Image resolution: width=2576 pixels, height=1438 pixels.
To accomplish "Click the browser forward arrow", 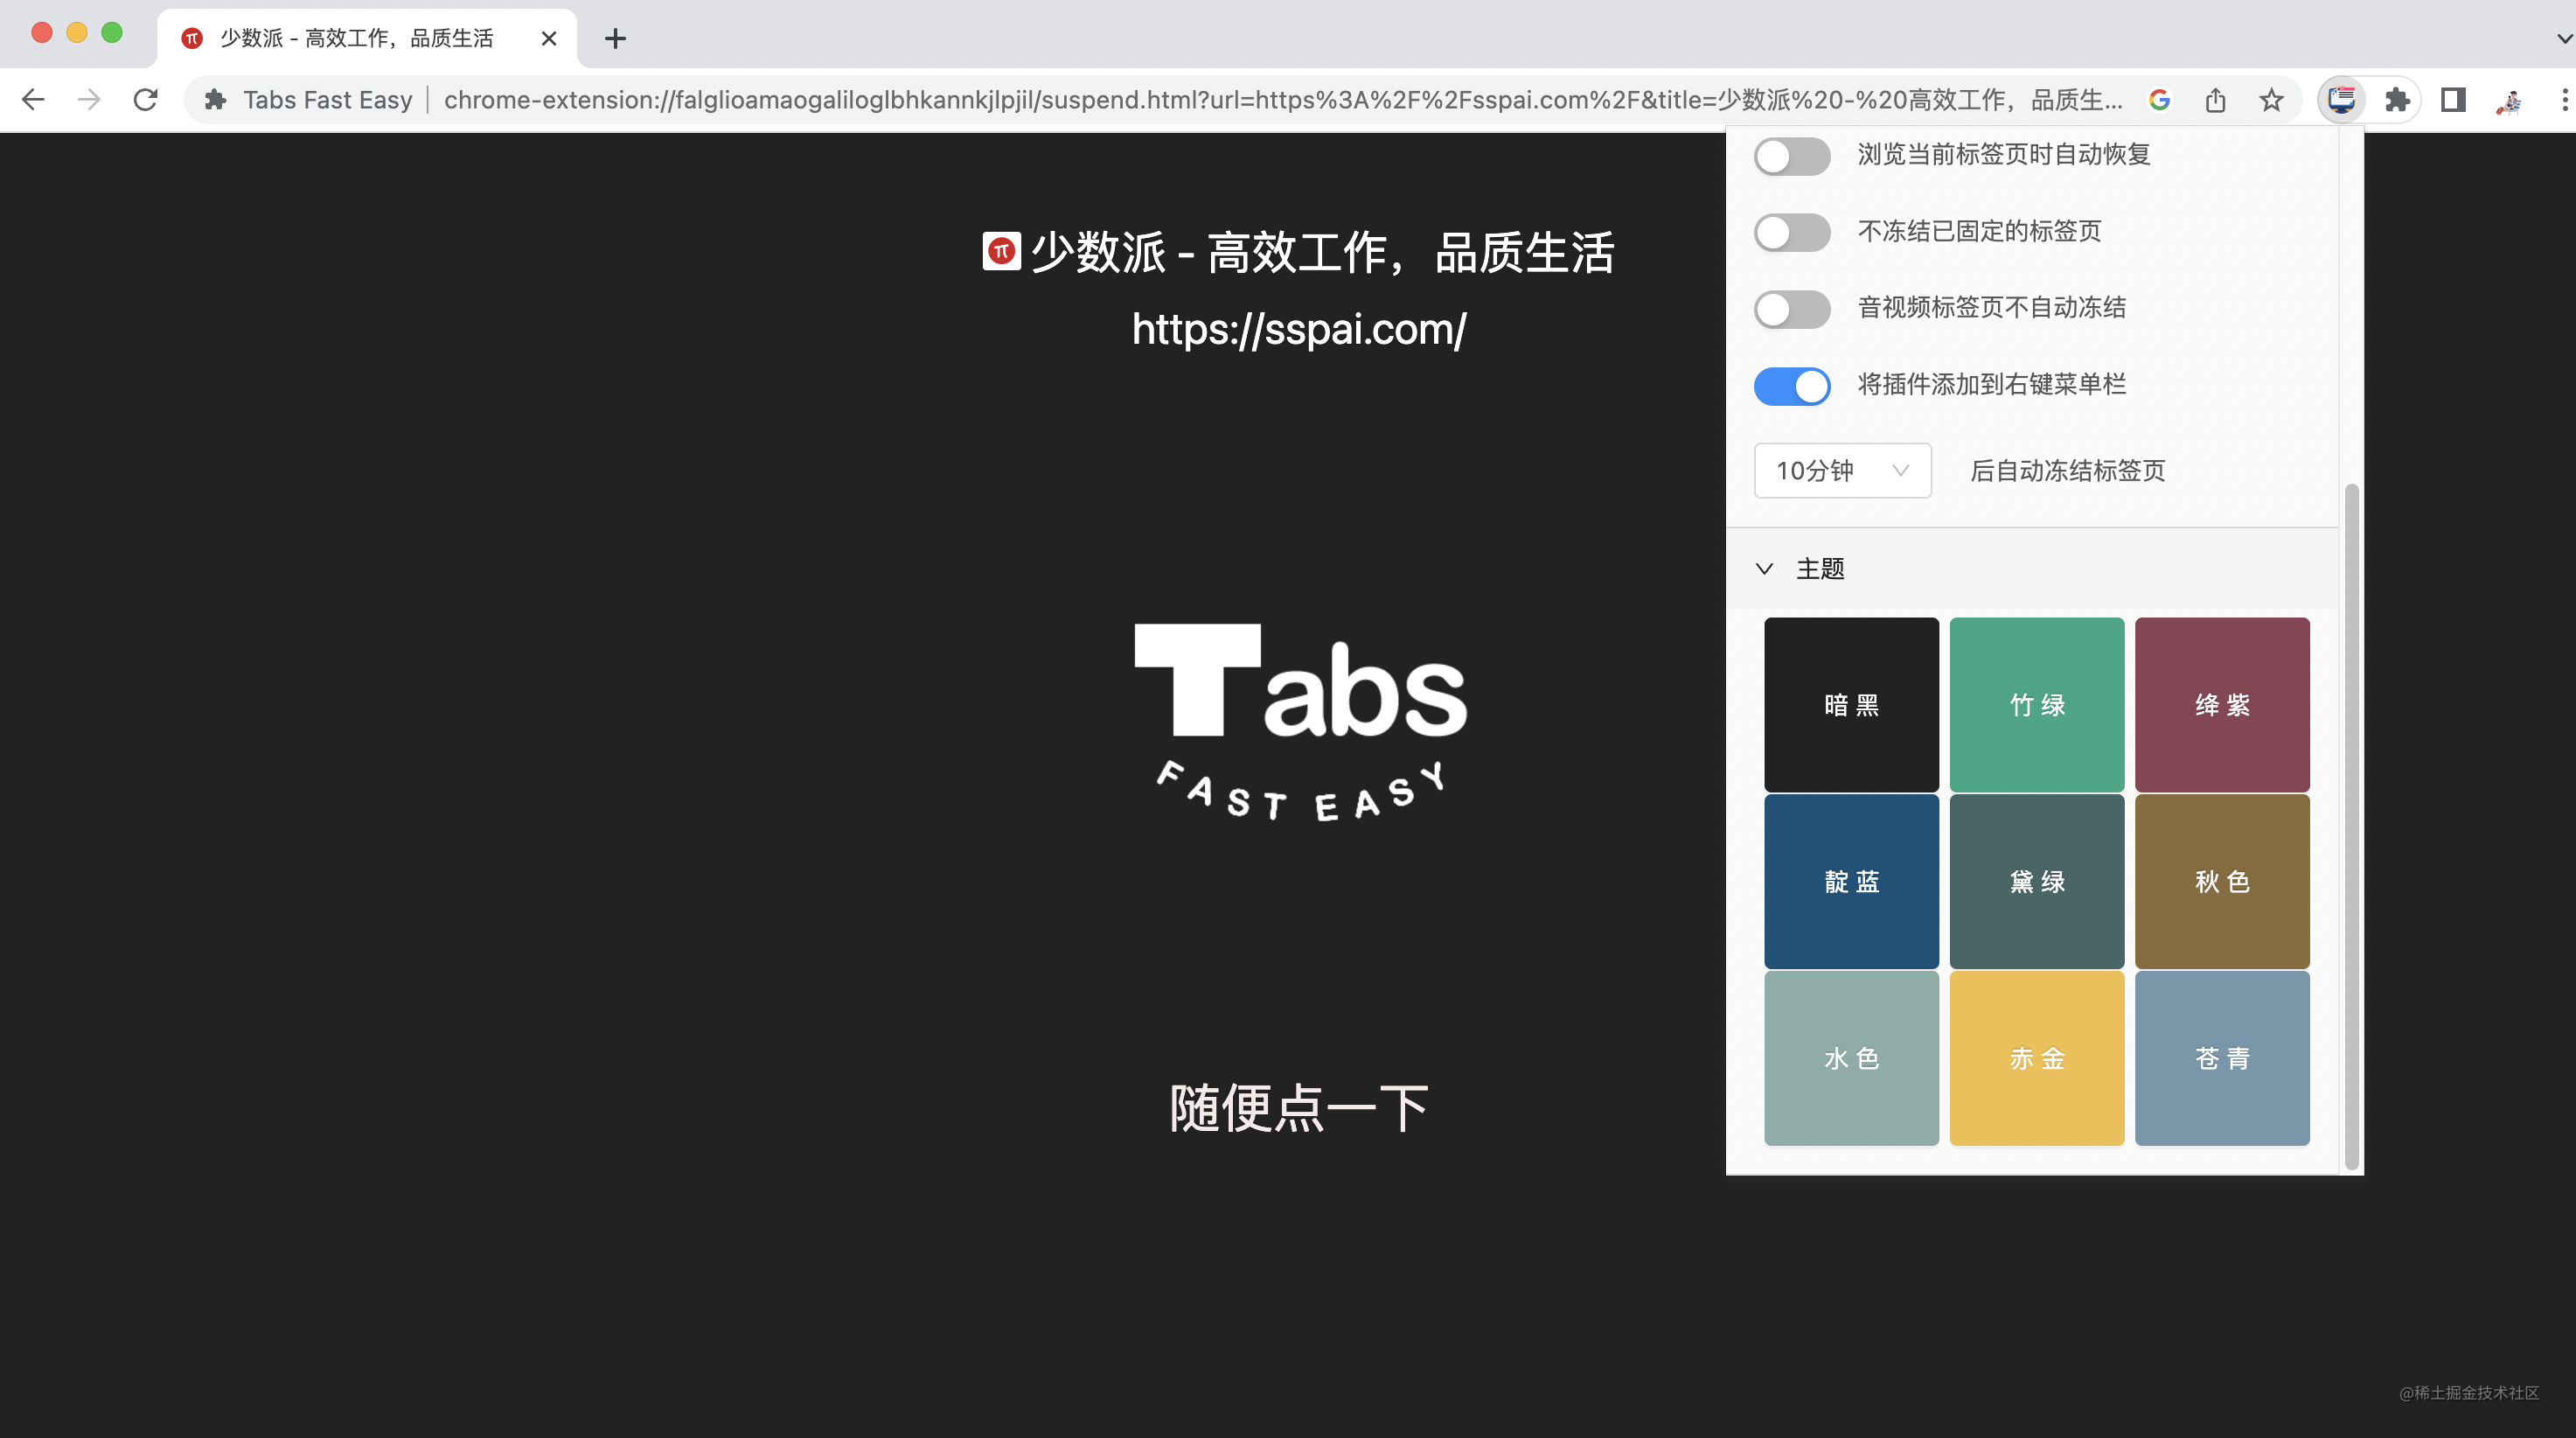I will tap(89, 99).
